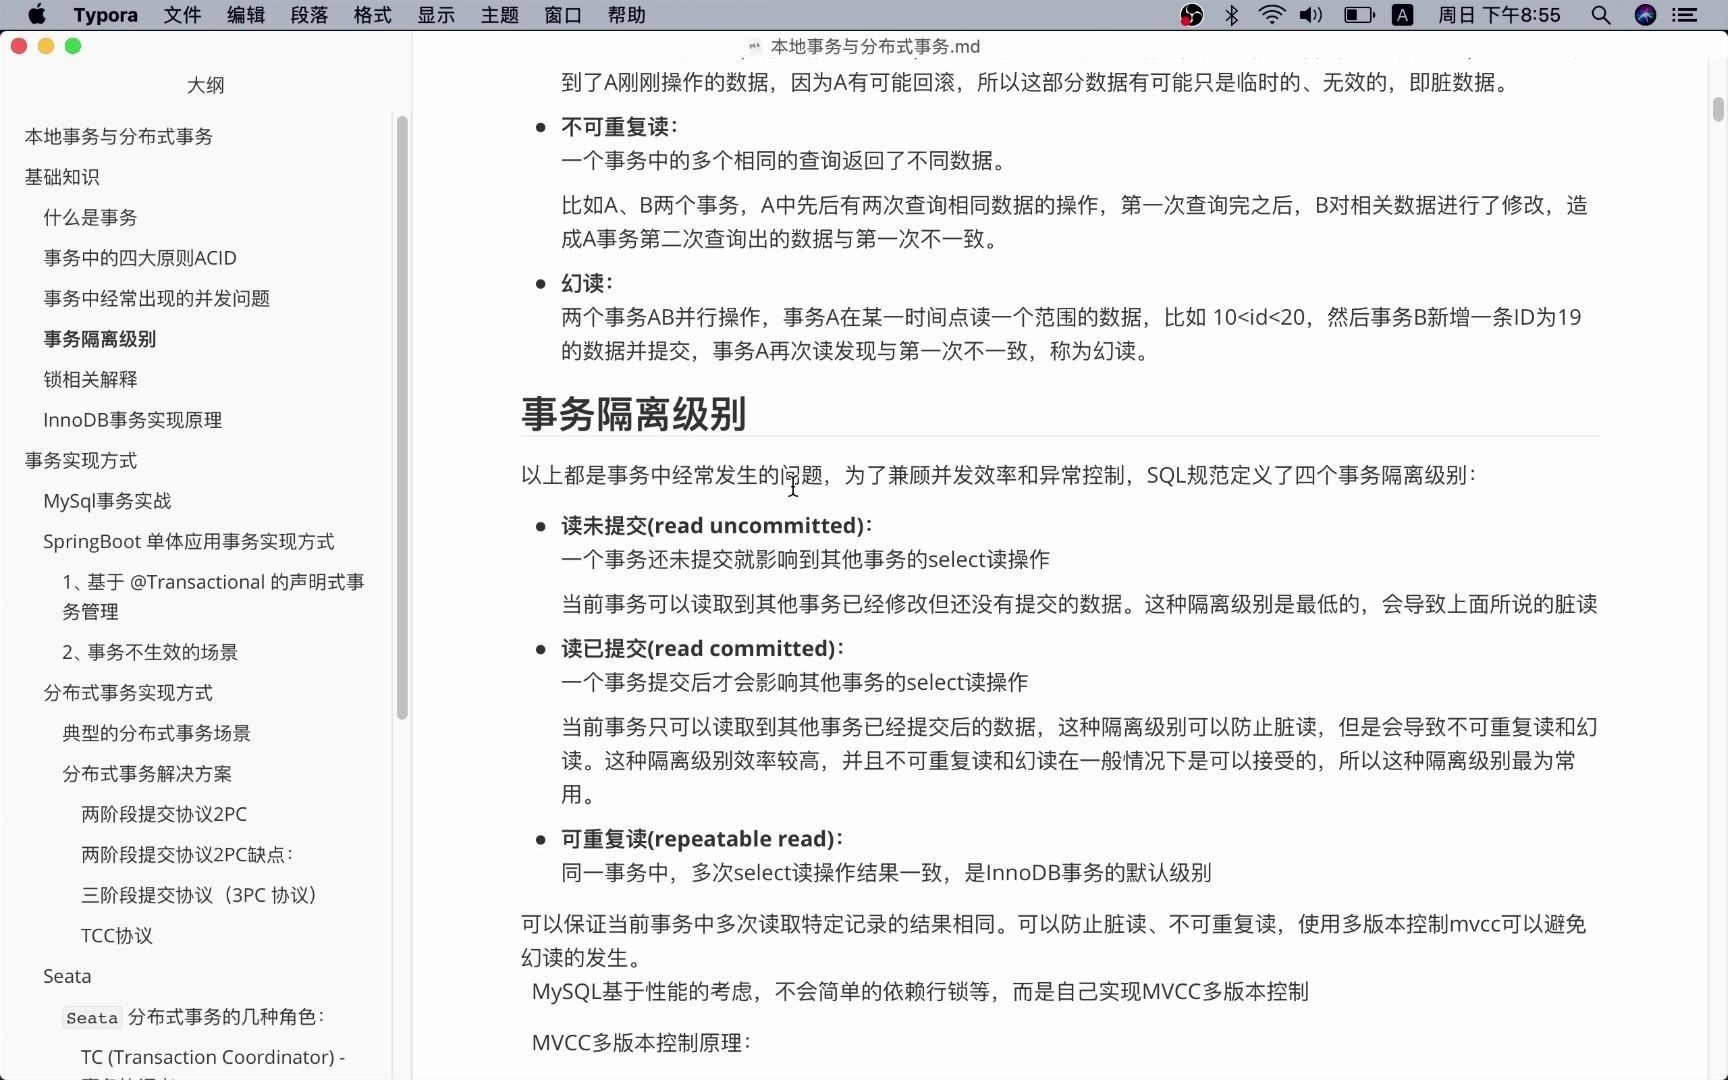
Task: Click 读已提交(read committed)： bullet title
Action: pos(702,648)
